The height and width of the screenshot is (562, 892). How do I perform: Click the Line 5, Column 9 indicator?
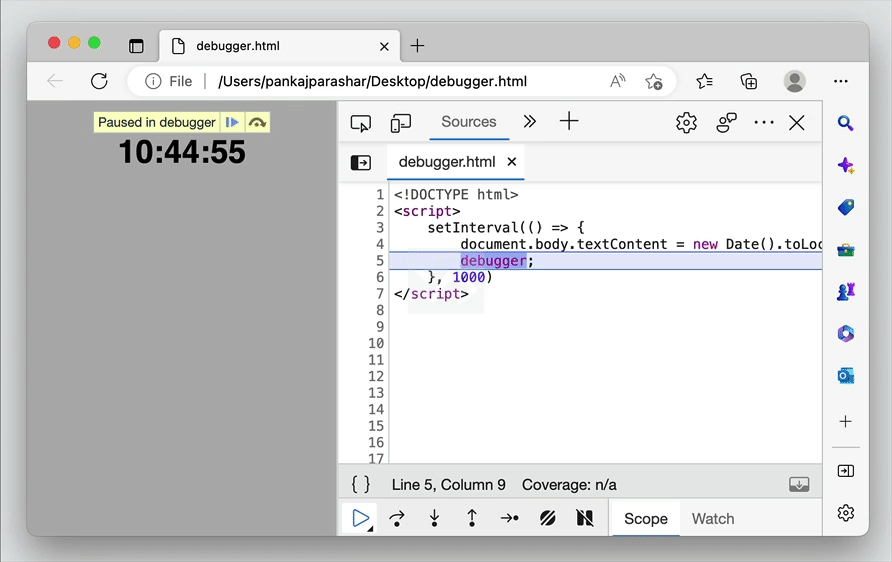click(x=448, y=485)
